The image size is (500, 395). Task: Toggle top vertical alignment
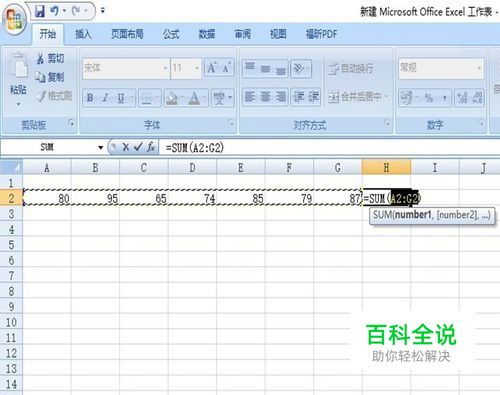pos(250,68)
